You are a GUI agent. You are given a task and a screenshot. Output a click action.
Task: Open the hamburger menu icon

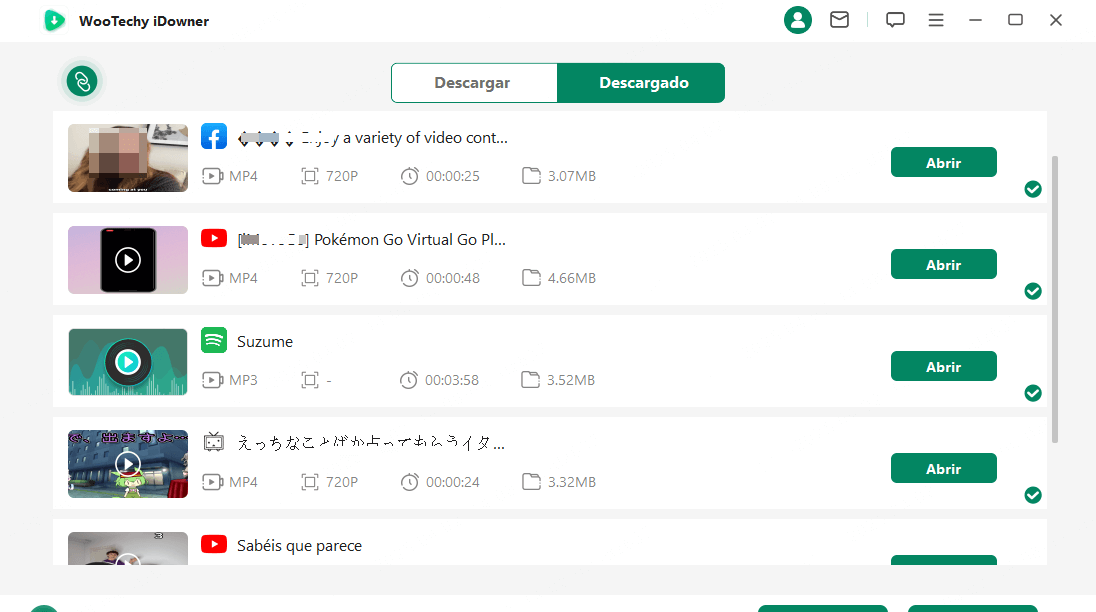point(935,20)
